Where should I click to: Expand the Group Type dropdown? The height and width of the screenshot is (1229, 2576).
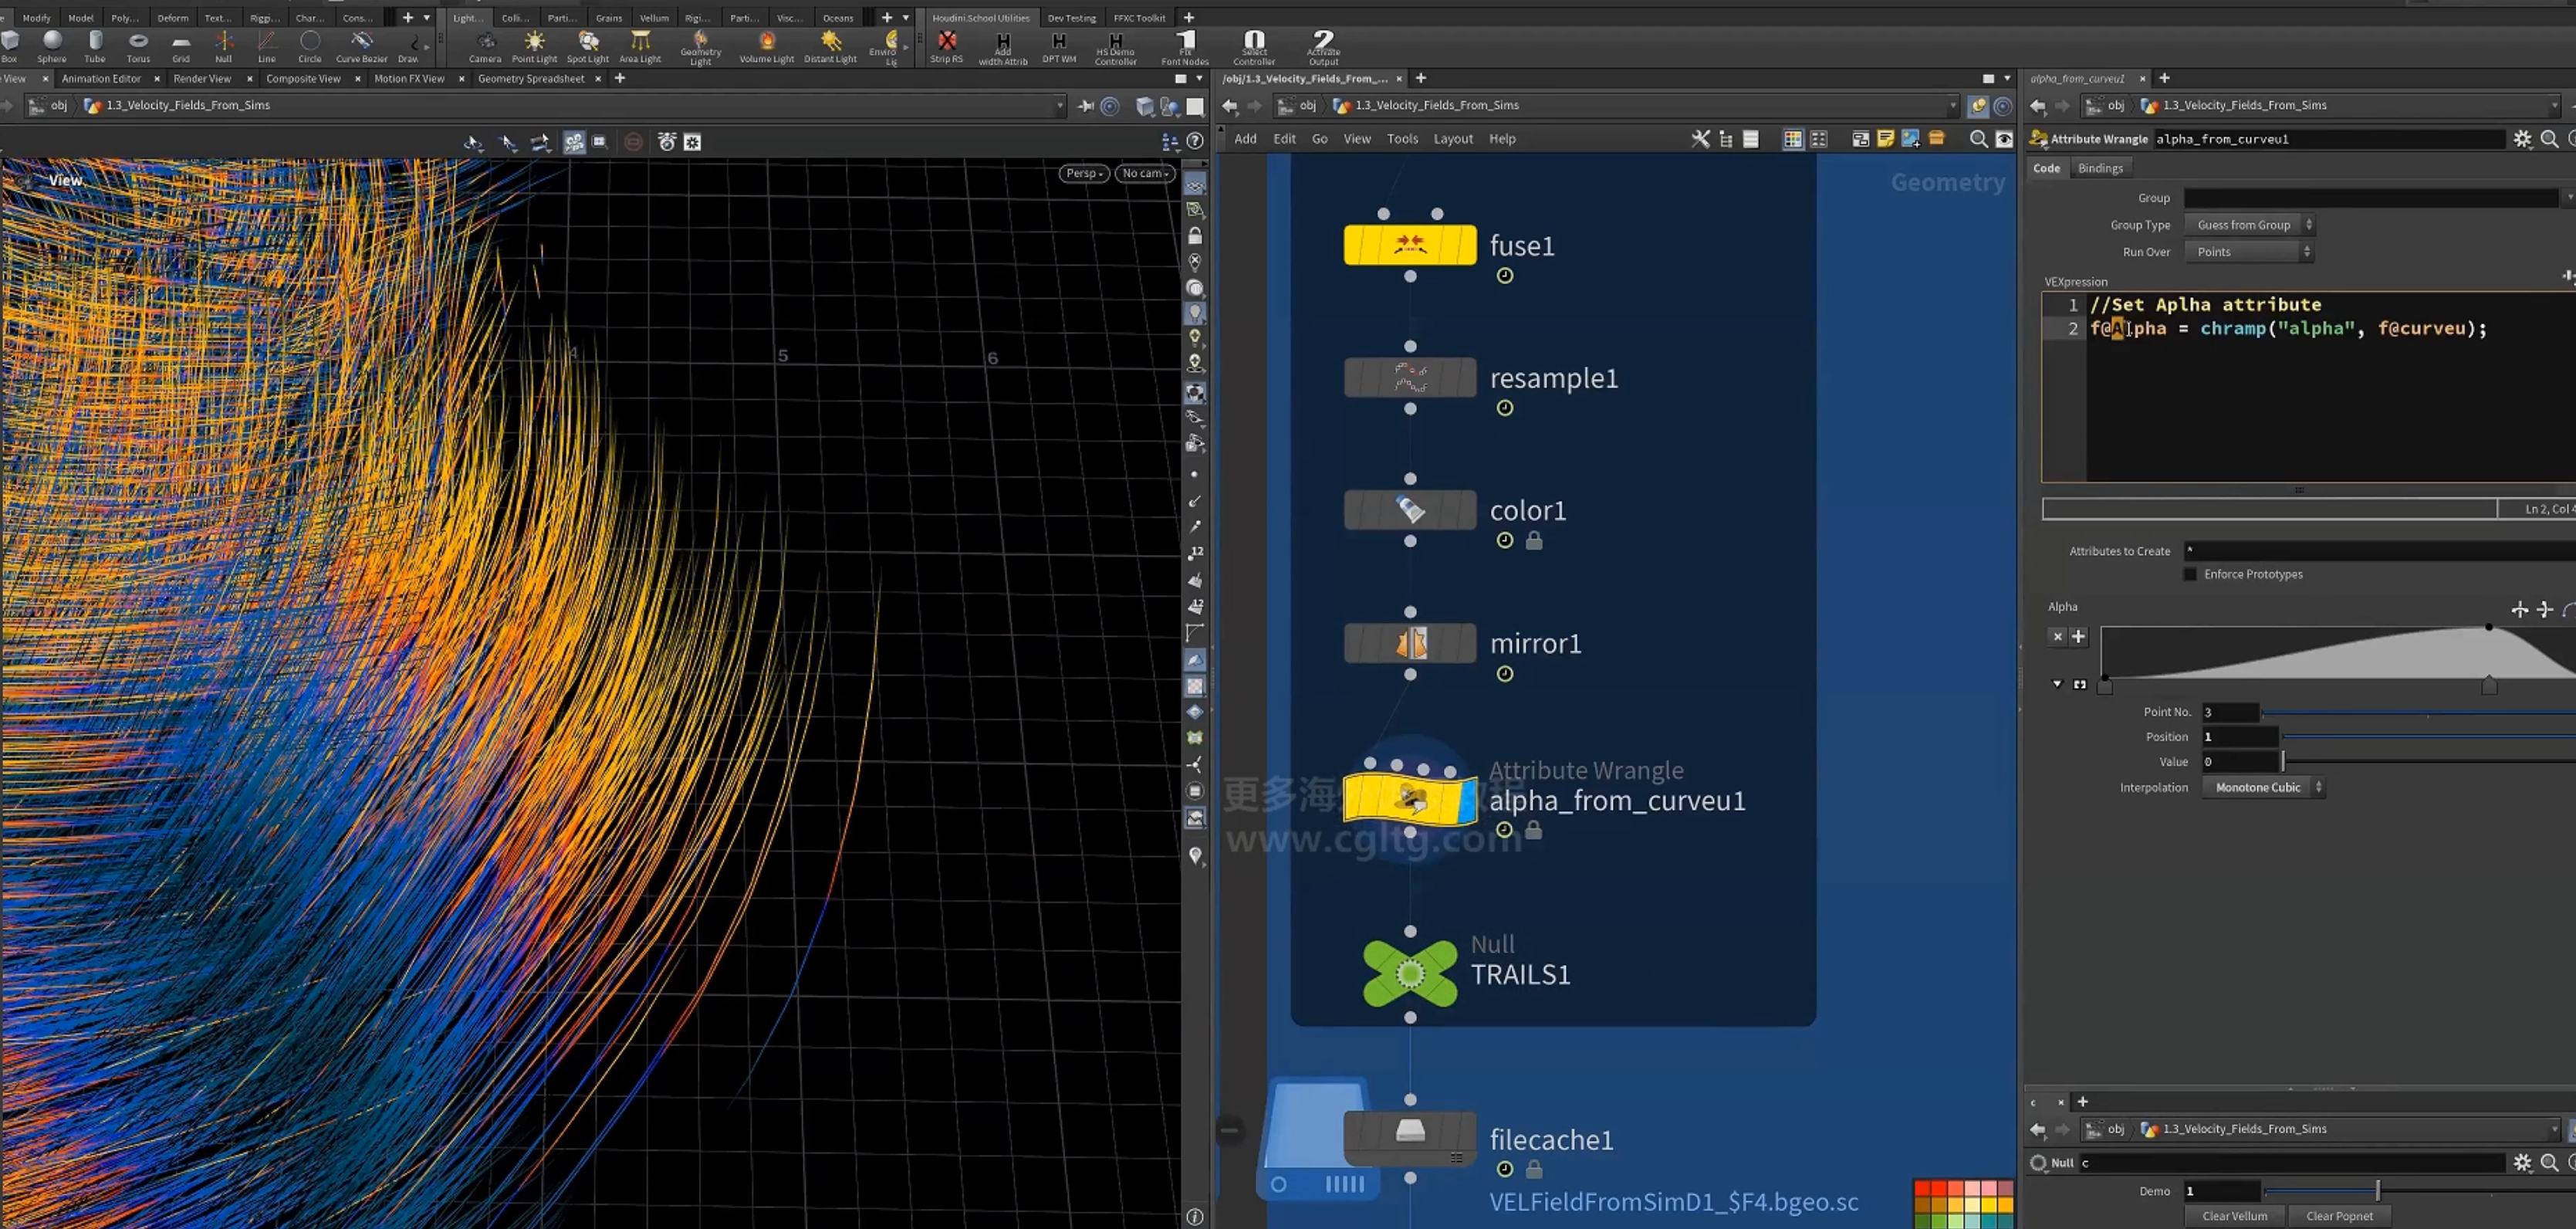tap(2249, 225)
